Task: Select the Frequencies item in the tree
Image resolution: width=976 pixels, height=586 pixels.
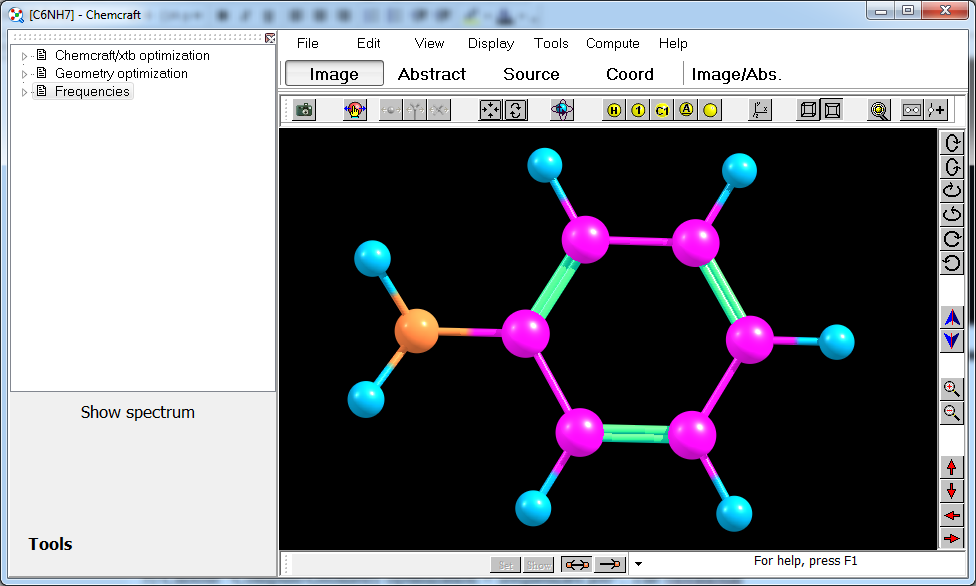Action: (x=92, y=91)
